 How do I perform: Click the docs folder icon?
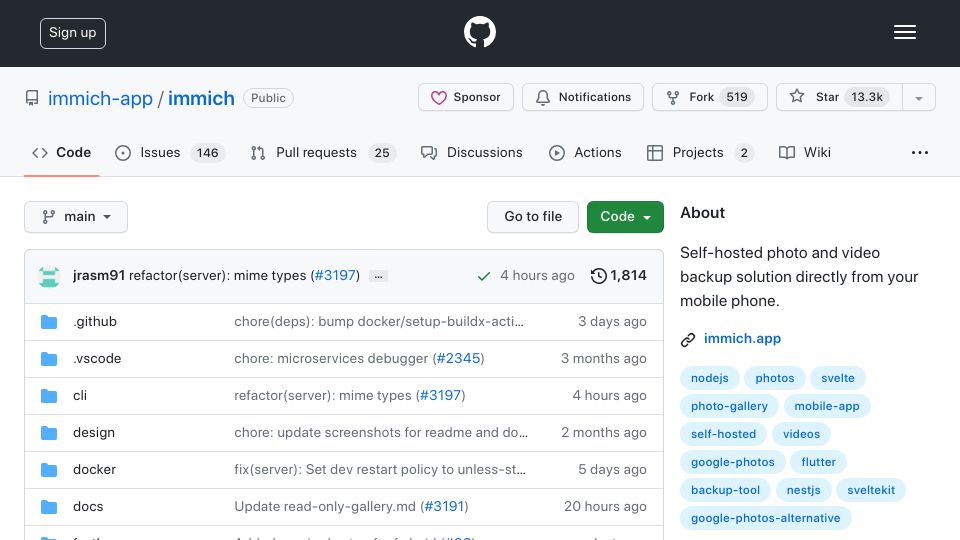pos(49,507)
